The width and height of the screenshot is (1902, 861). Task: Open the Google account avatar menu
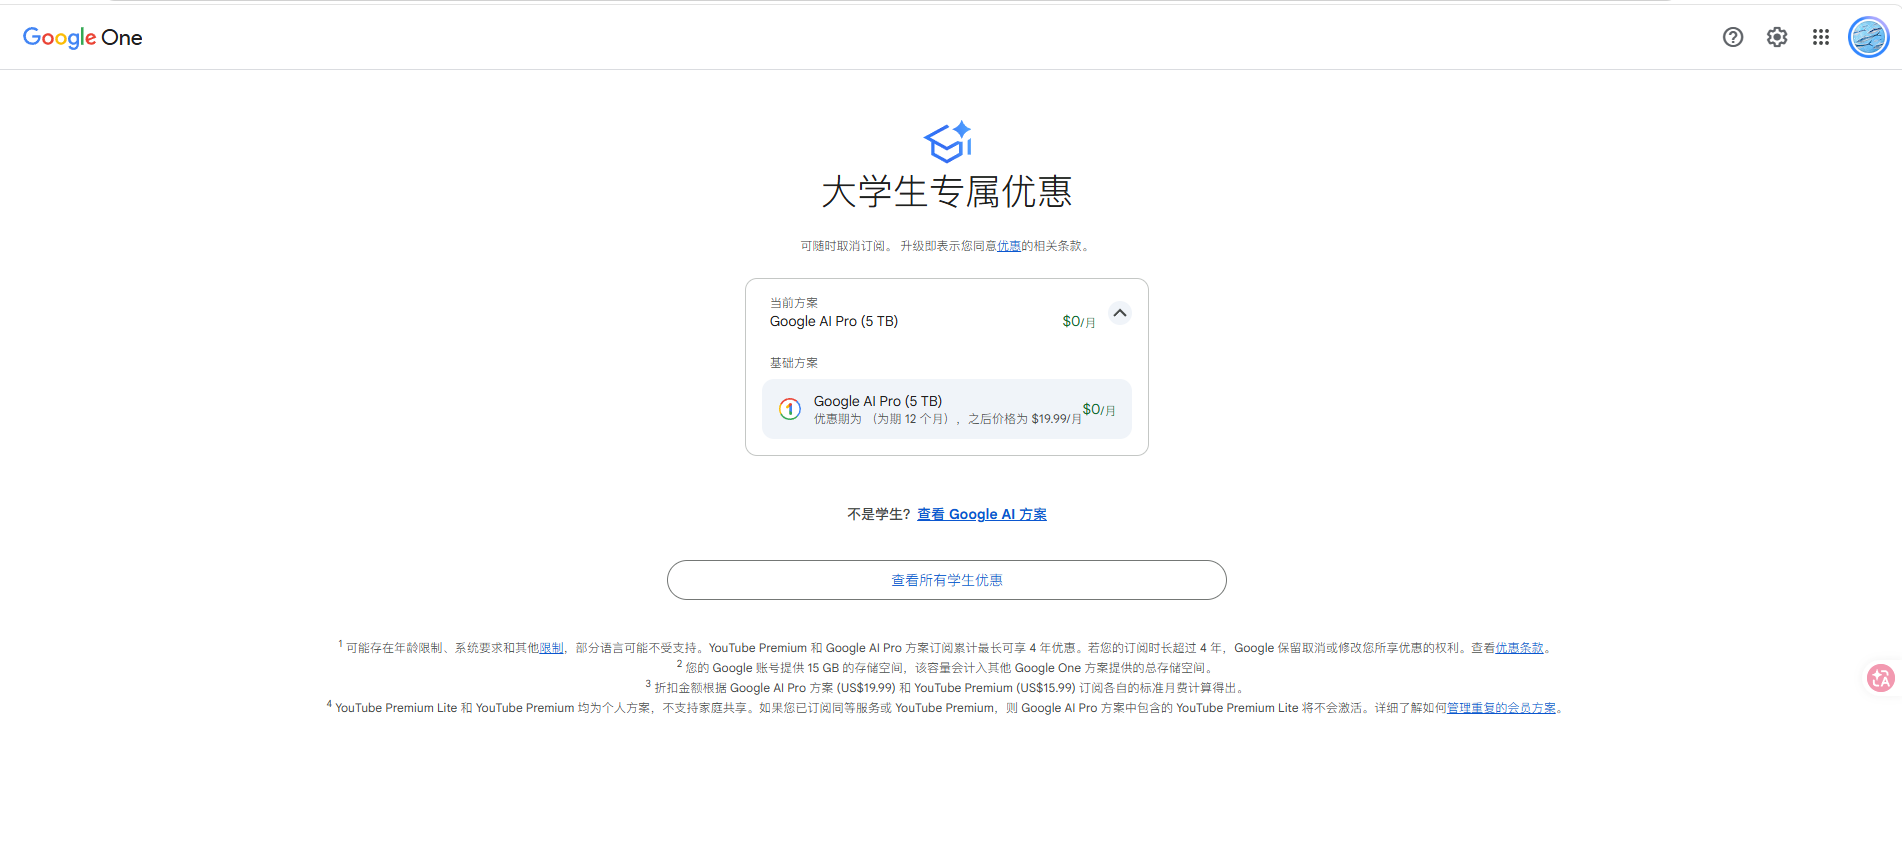point(1868,37)
